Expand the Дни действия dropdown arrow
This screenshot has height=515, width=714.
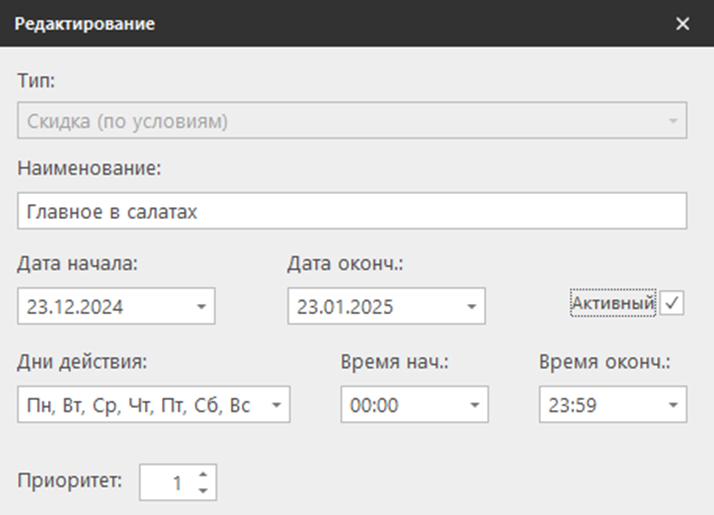[275, 405]
